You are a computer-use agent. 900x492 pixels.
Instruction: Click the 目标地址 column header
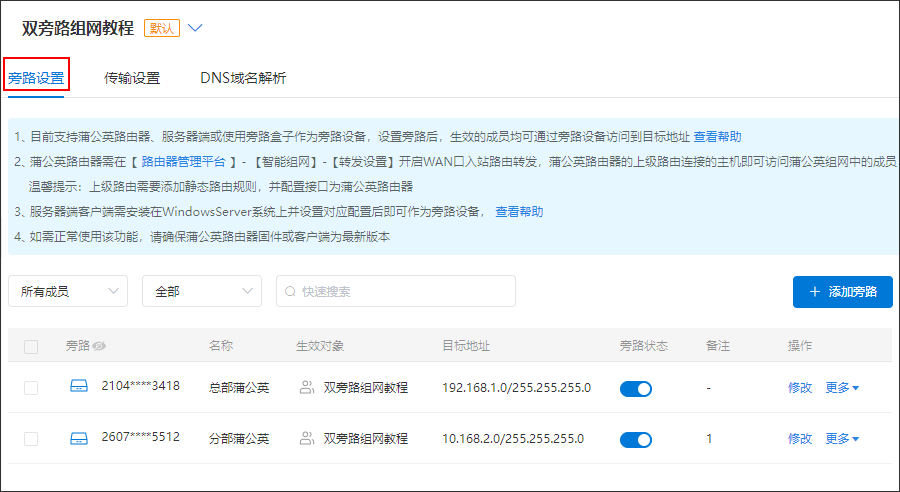pyautogui.click(x=466, y=346)
